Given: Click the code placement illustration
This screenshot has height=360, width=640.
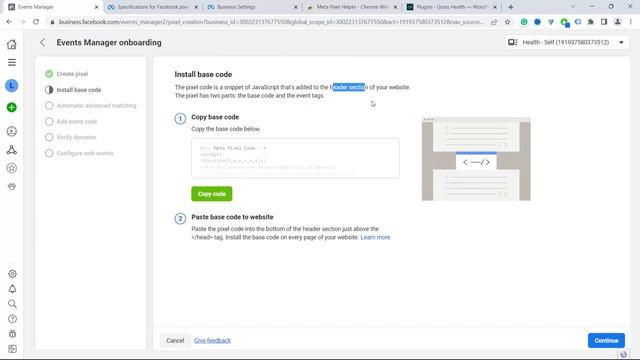Looking at the screenshot, I should (x=476, y=159).
